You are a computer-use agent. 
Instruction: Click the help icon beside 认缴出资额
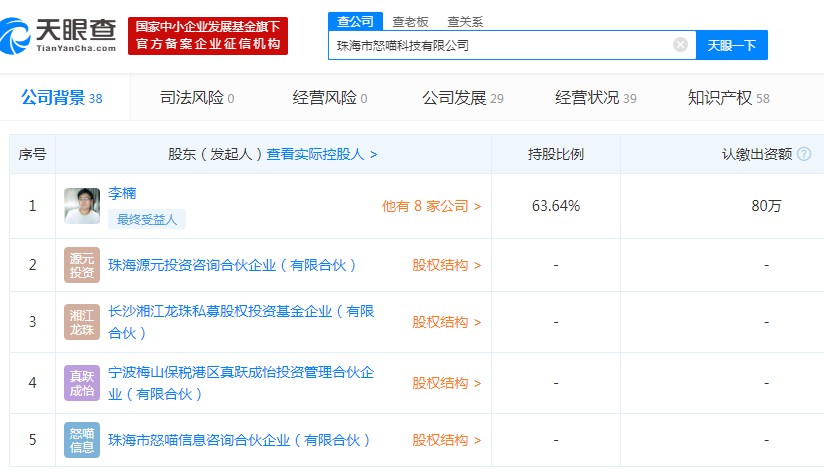point(804,154)
